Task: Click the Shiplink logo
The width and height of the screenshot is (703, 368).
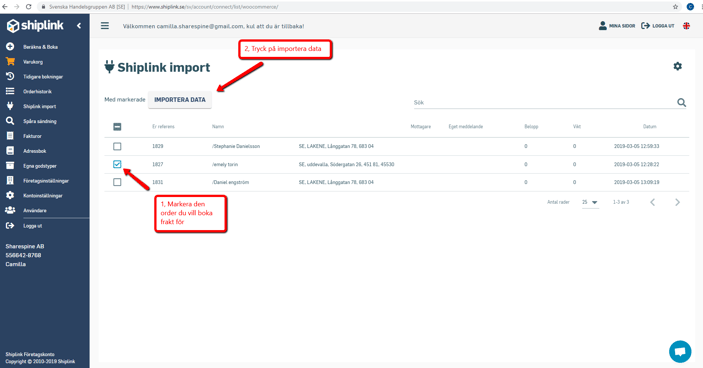Action: pos(35,26)
